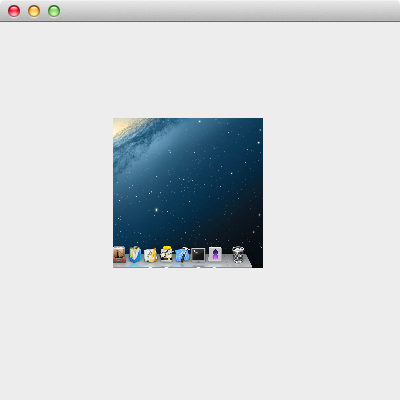
Task: Click the brown drawer app icon in the dock
Action: pos(119,255)
